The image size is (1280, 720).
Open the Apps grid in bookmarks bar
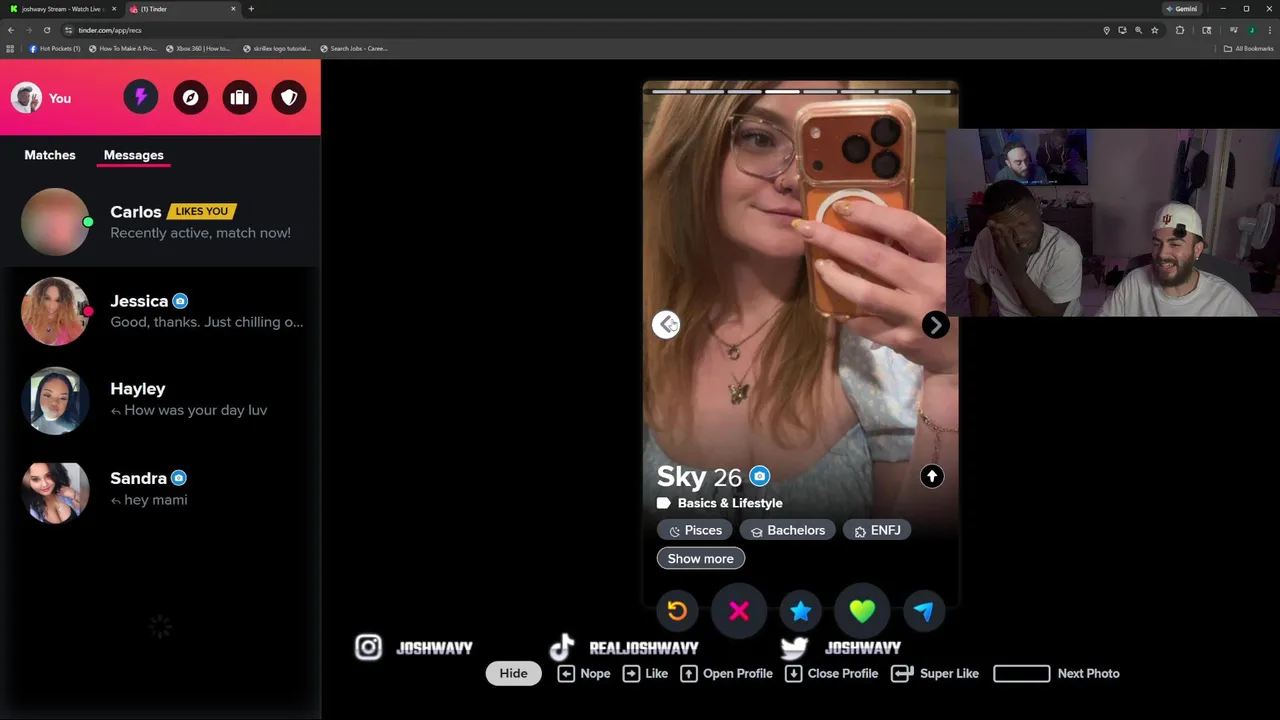tap(11, 48)
